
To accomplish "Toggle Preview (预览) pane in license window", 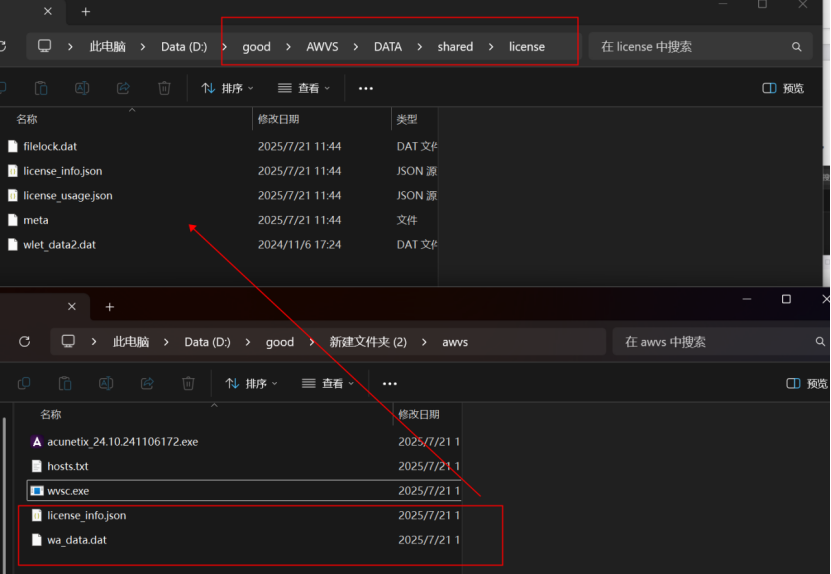I will (783, 88).
